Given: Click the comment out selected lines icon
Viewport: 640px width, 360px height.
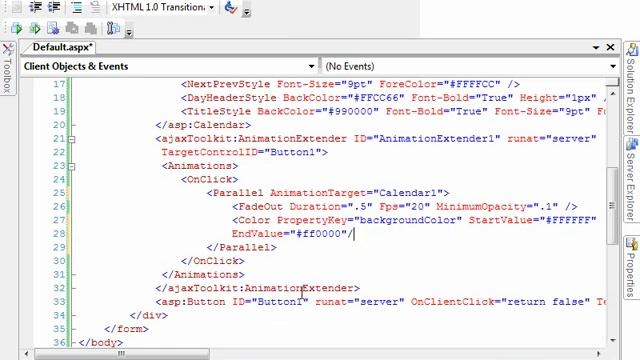Looking at the screenshot, I should (x=76, y=7).
